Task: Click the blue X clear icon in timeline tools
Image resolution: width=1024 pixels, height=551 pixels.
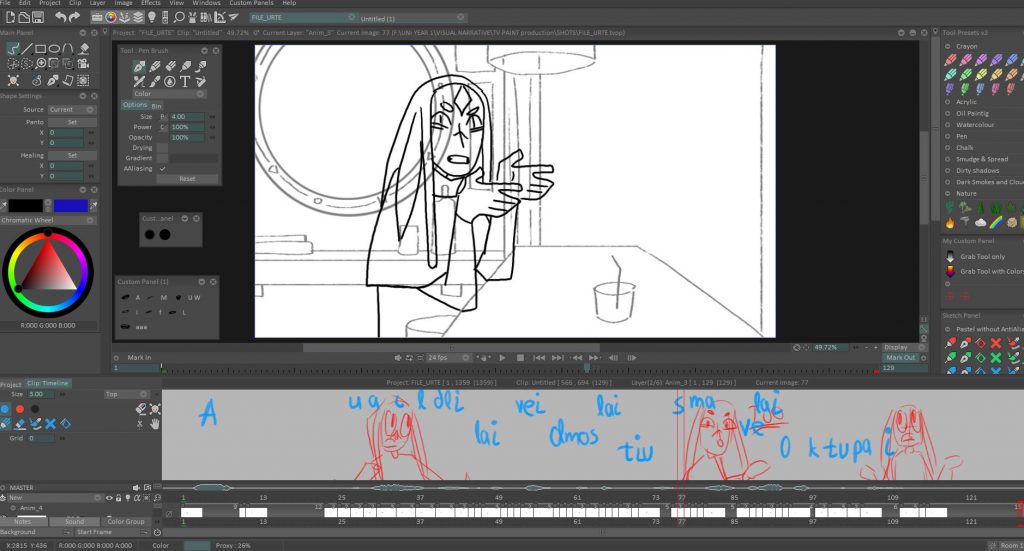Action: click(x=50, y=424)
